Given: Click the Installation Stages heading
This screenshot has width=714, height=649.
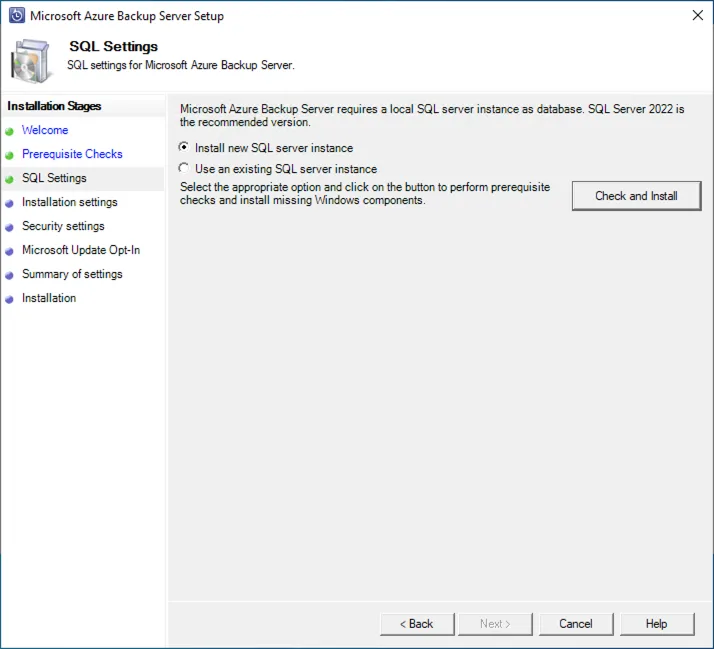Looking at the screenshot, I should coord(54,106).
